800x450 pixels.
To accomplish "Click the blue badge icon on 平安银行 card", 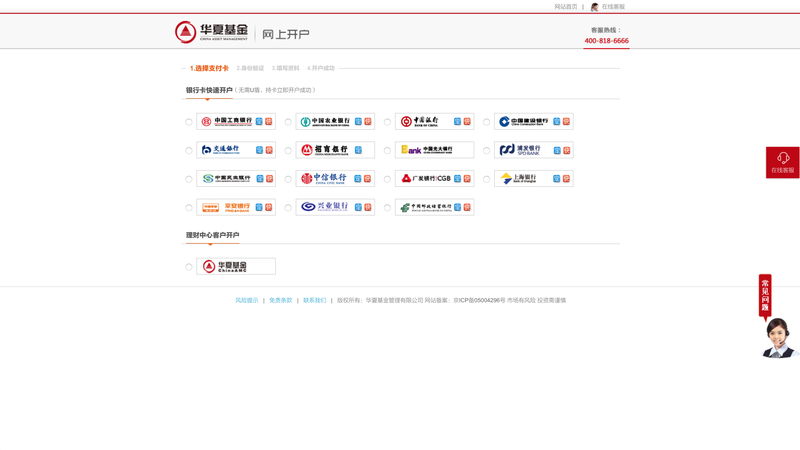I will point(259,207).
